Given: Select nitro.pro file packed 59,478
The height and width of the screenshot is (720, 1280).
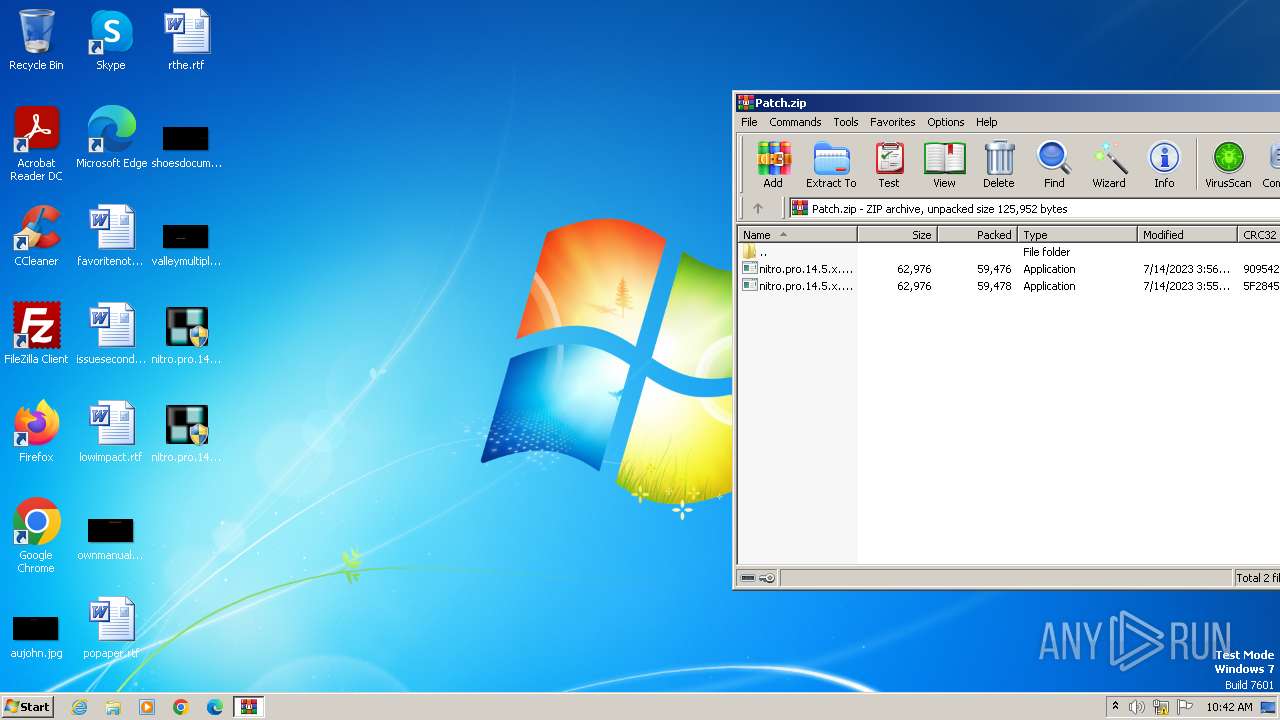Looking at the screenshot, I should [1009, 286].
